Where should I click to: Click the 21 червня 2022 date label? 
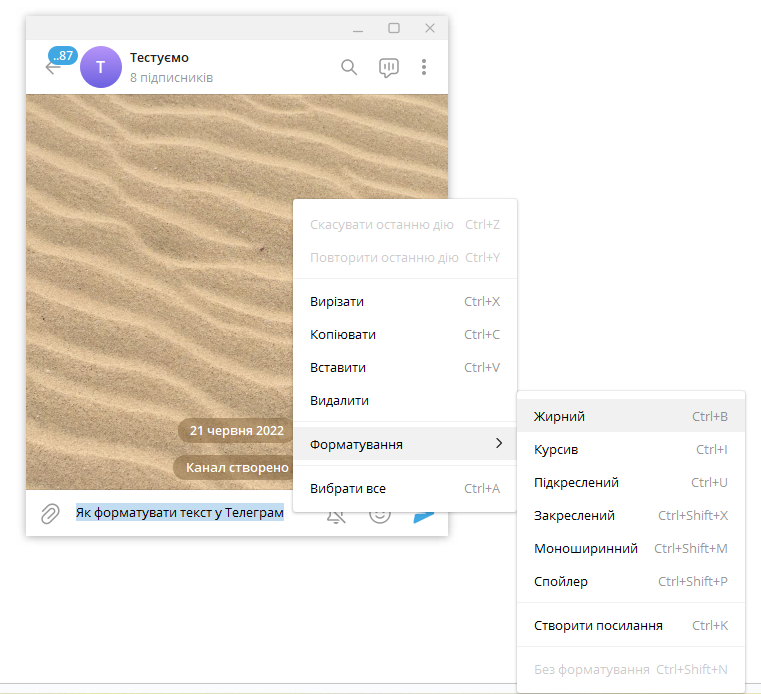coord(236,430)
